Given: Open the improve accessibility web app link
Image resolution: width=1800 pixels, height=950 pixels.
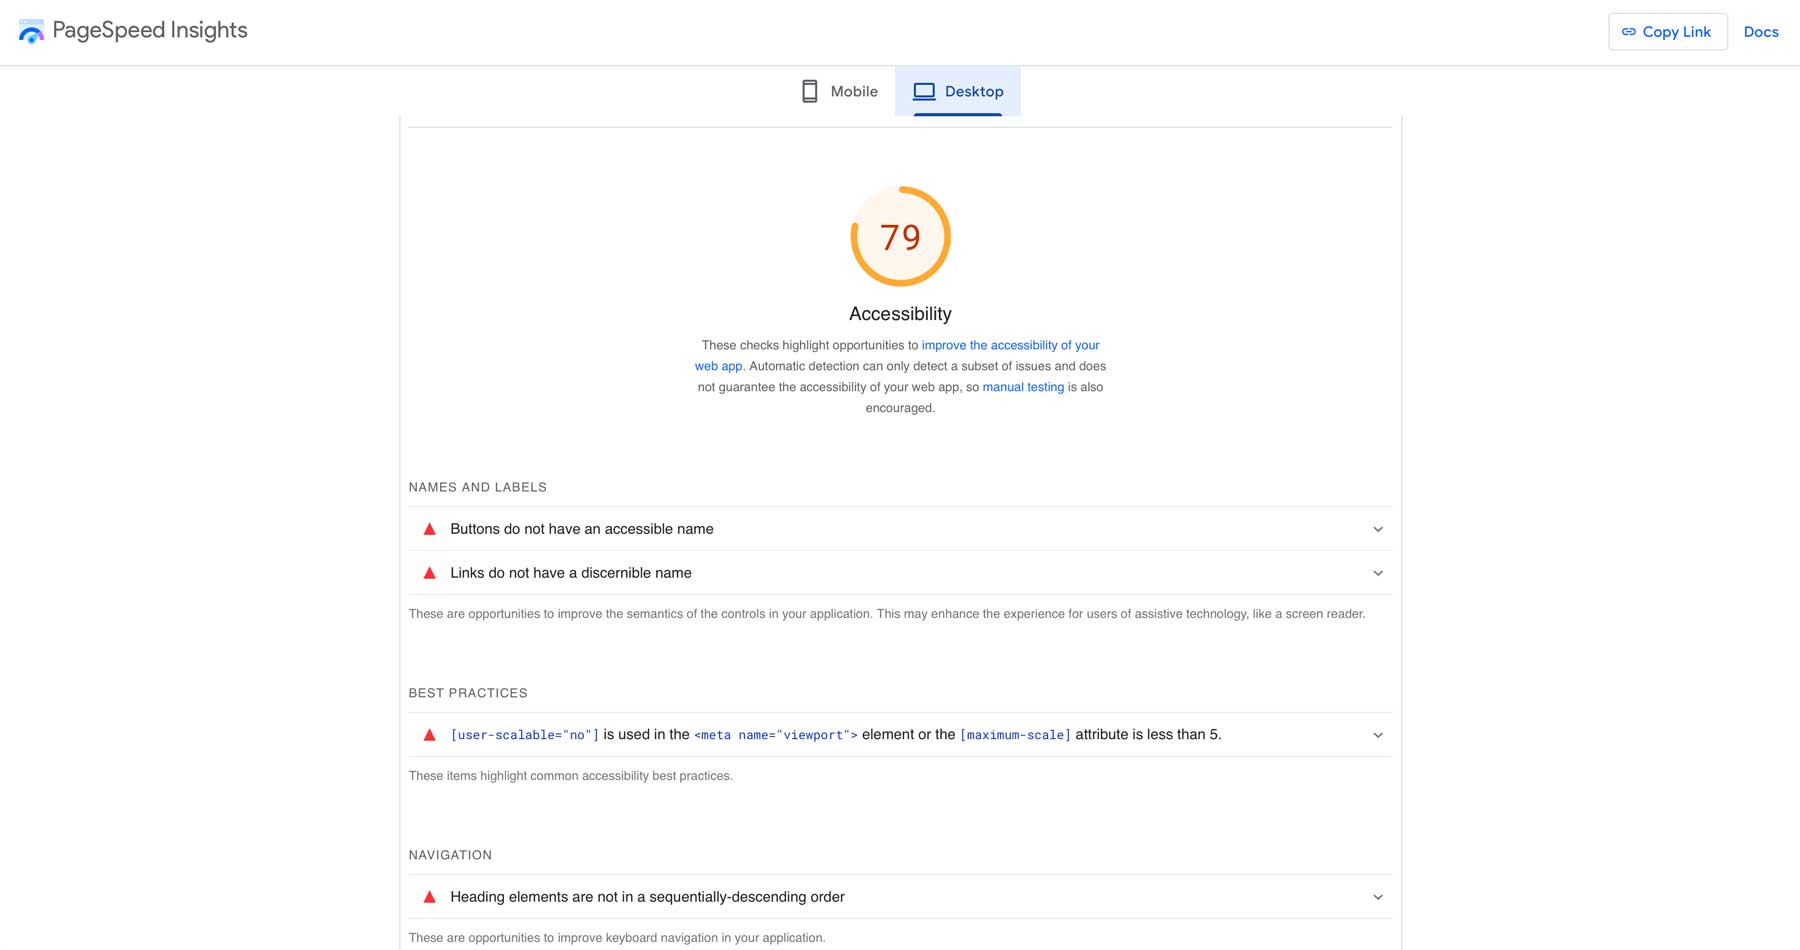Looking at the screenshot, I should point(1010,345).
